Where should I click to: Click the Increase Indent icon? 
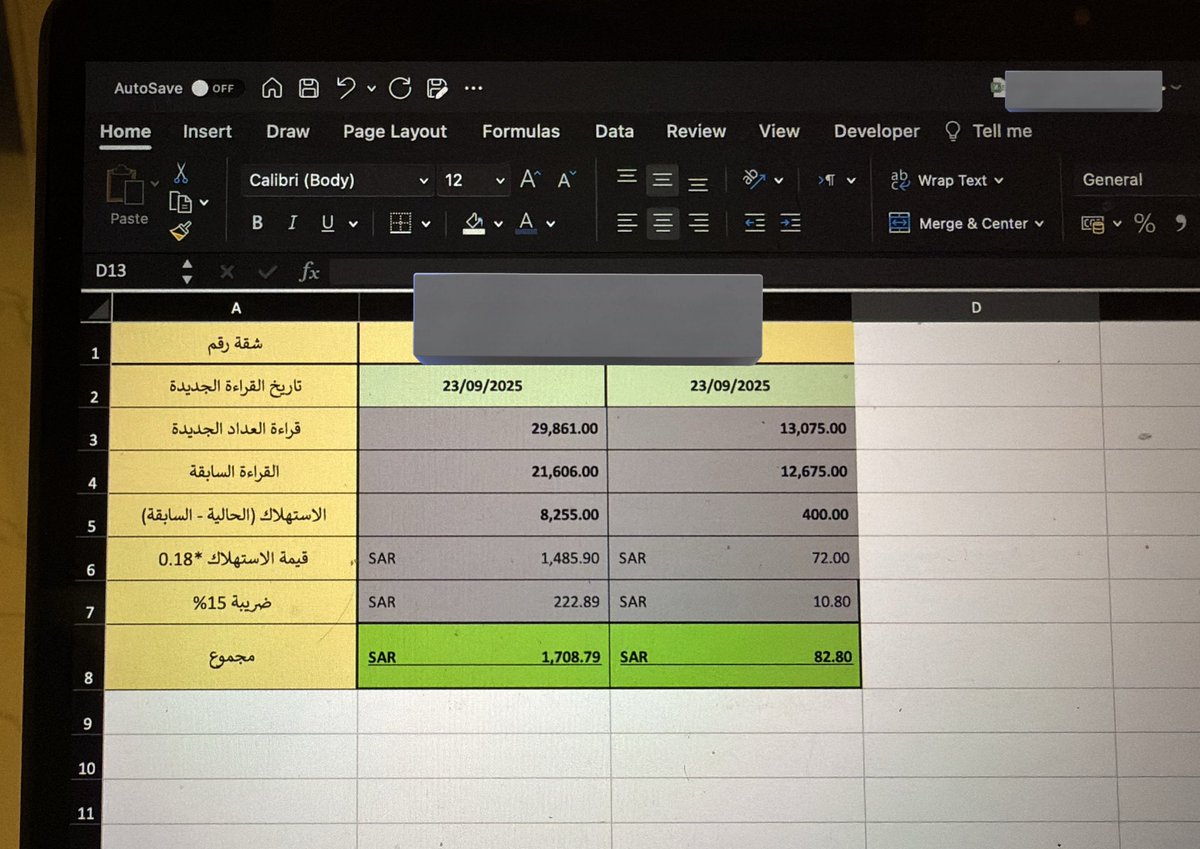click(x=790, y=223)
